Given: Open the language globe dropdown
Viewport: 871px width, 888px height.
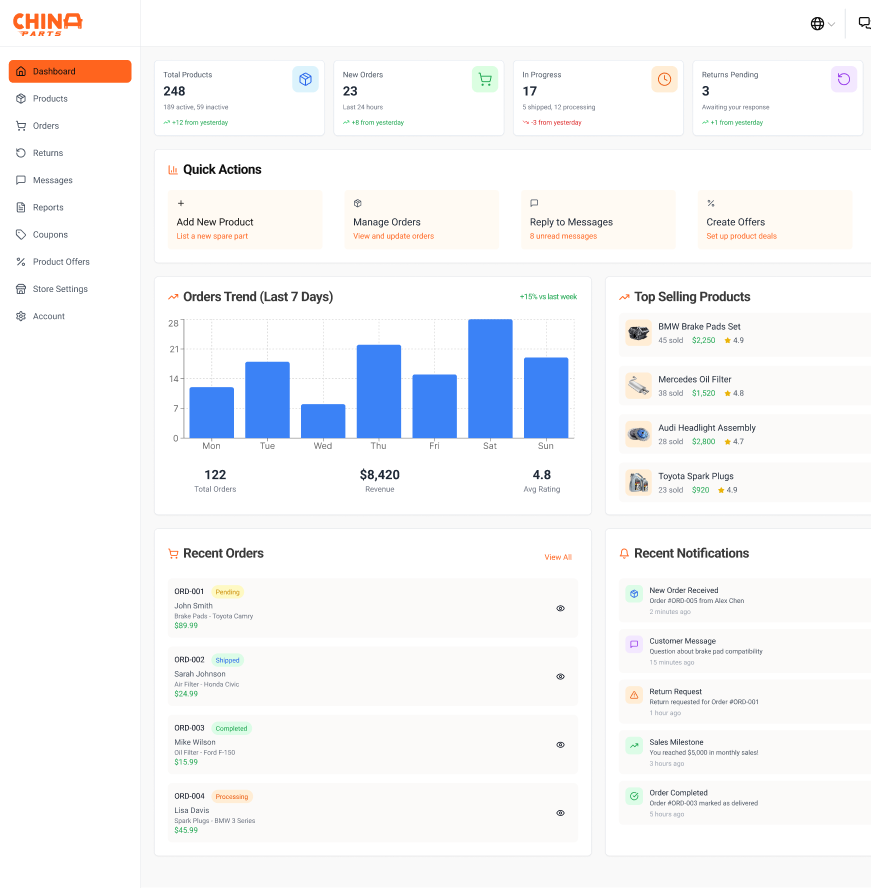Looking at the screenshot, I should pos(822,24).
